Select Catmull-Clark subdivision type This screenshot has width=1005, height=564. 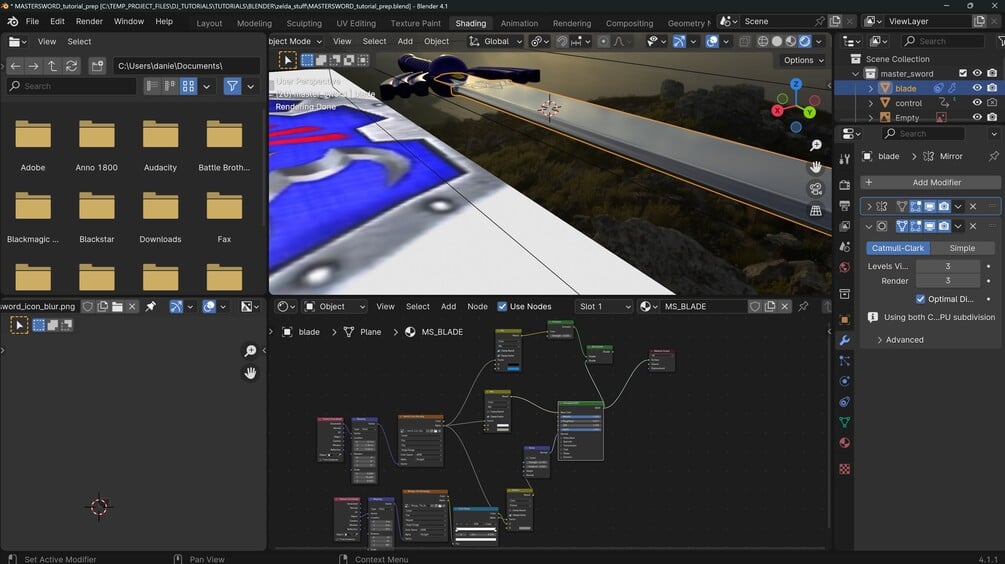tap(897, 248)
